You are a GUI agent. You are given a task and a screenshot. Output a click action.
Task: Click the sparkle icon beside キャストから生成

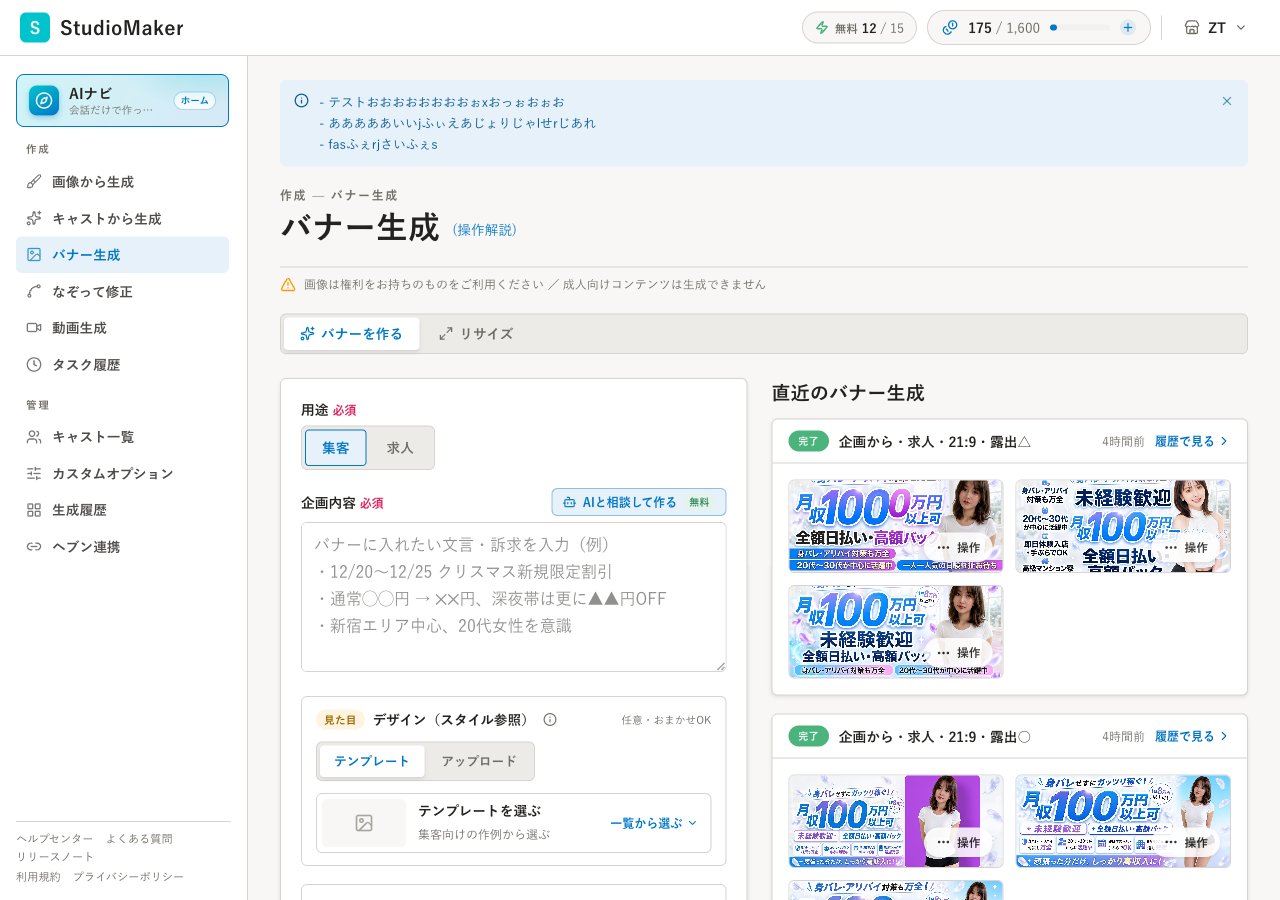[x=34, y=218]
